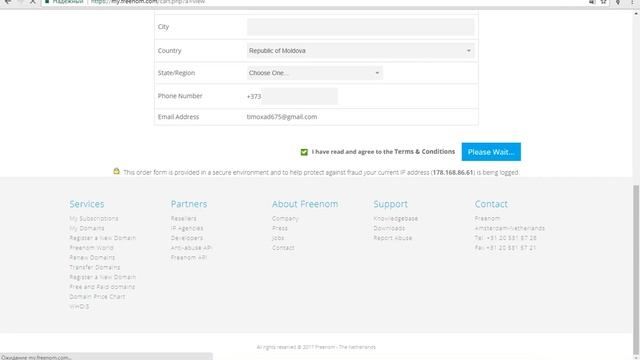
Task: Expand the State/Region Choose One dropdown
Action: 315,73
